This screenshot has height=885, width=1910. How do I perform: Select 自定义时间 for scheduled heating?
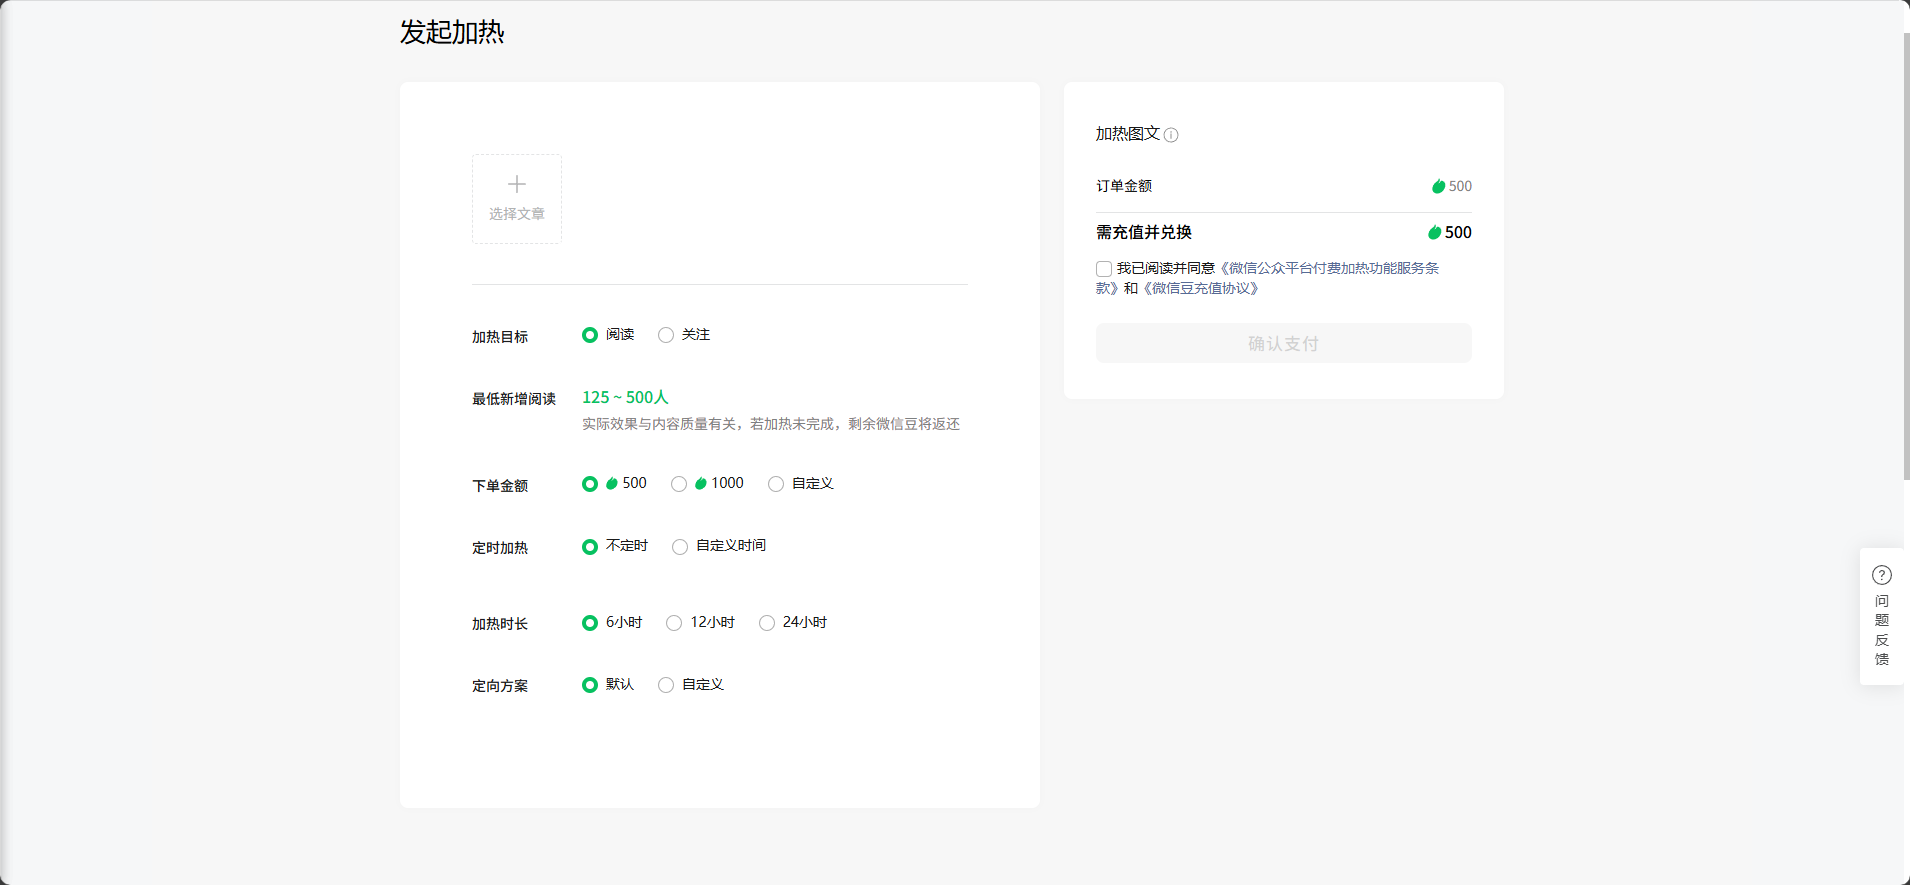[x=680, y=547]
